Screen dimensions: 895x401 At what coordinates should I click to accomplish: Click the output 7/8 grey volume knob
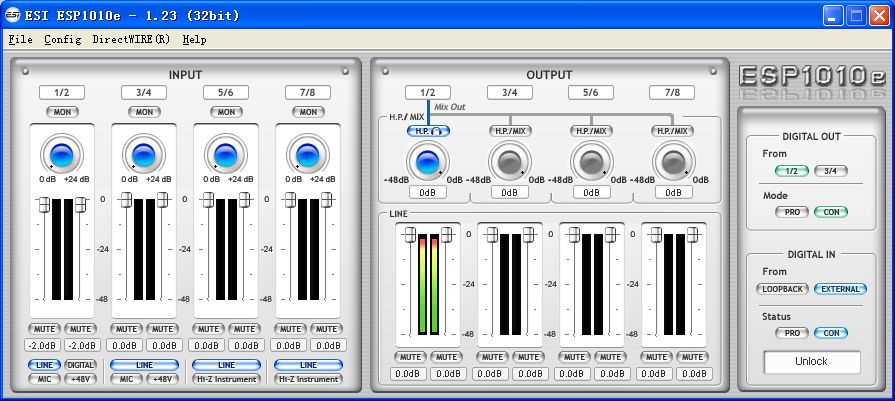[x=674, y=162]
